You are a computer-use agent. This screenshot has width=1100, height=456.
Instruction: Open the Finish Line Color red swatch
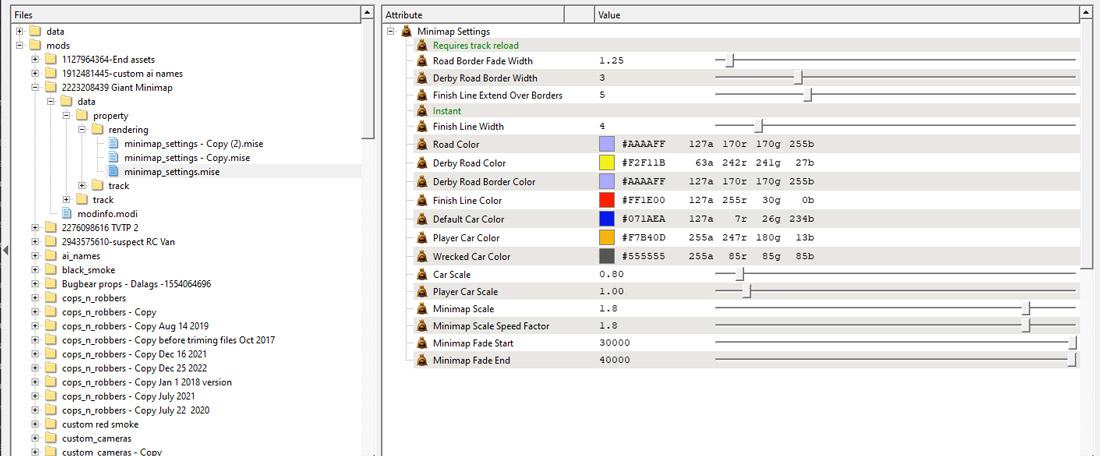[x=606, y=200]
